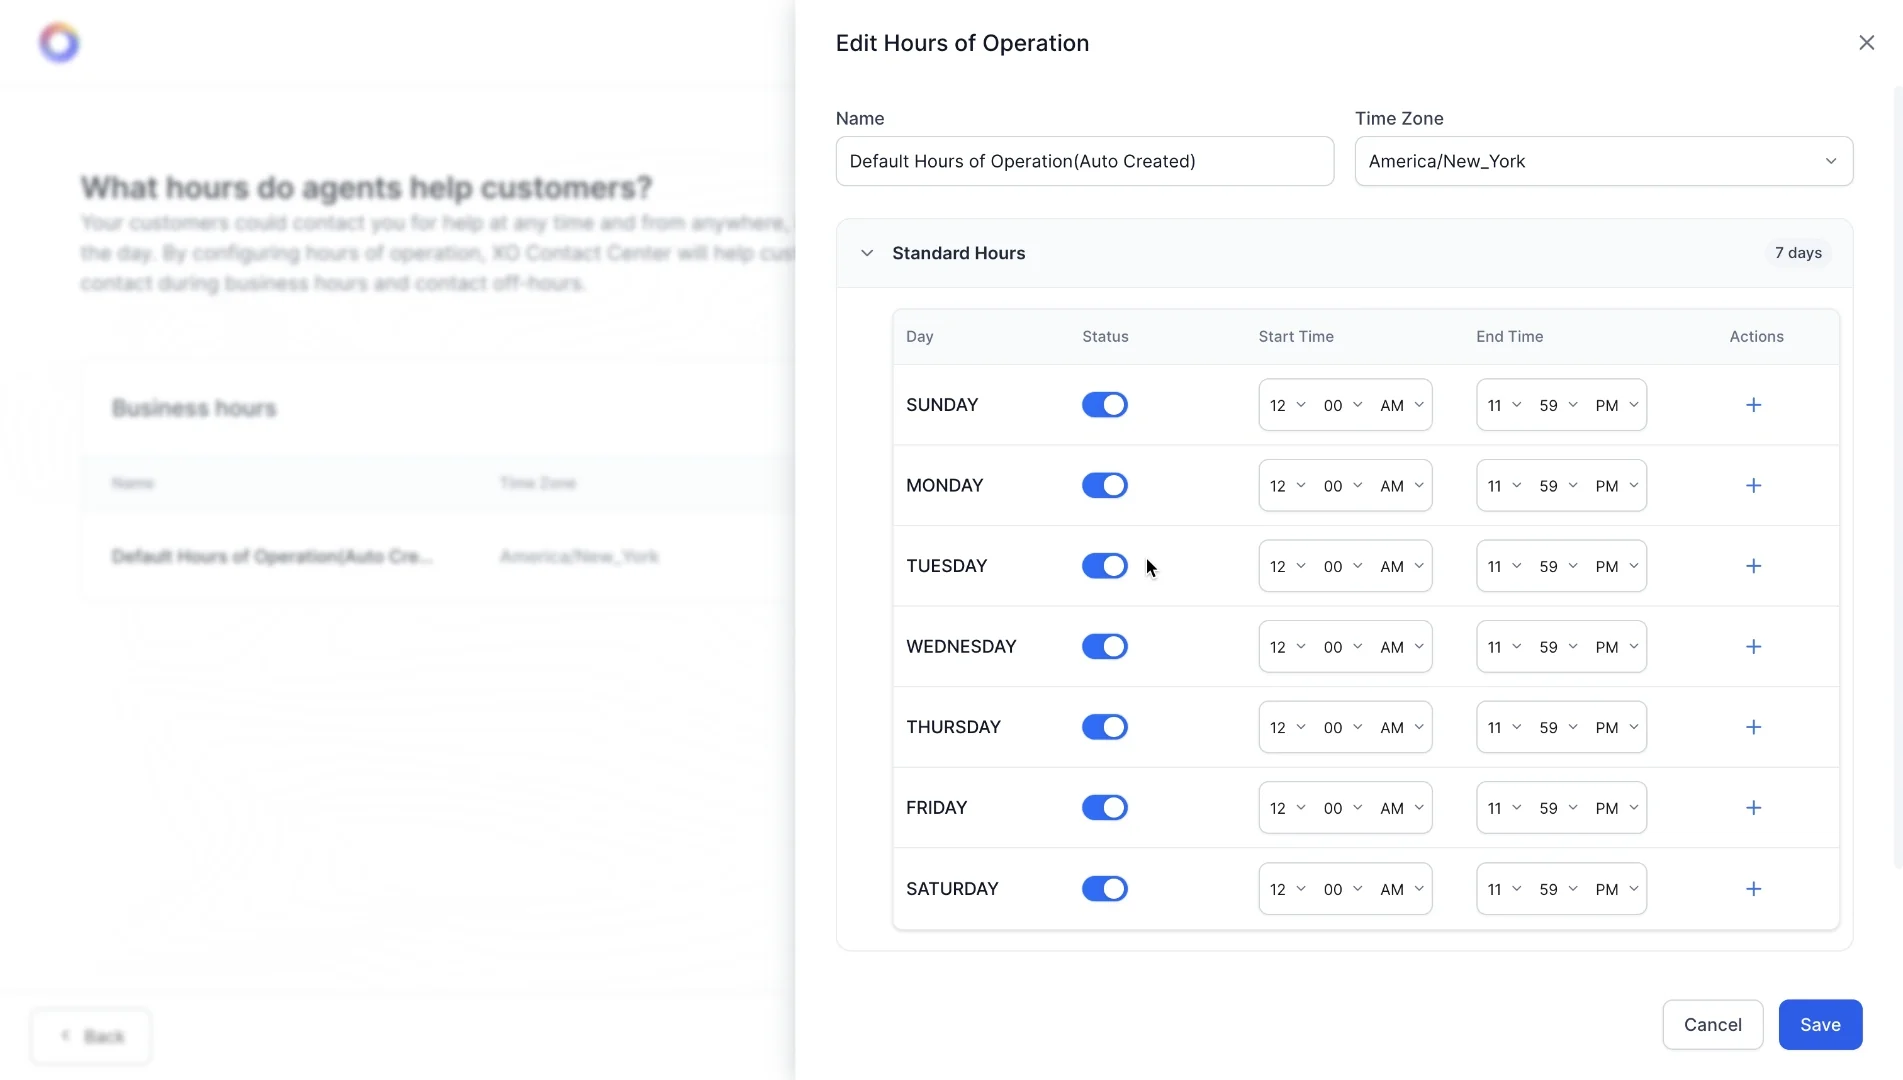Click the colorful app logo in the corner
The height and width of the screenshot is (1080, 1903).
(60, 41)
